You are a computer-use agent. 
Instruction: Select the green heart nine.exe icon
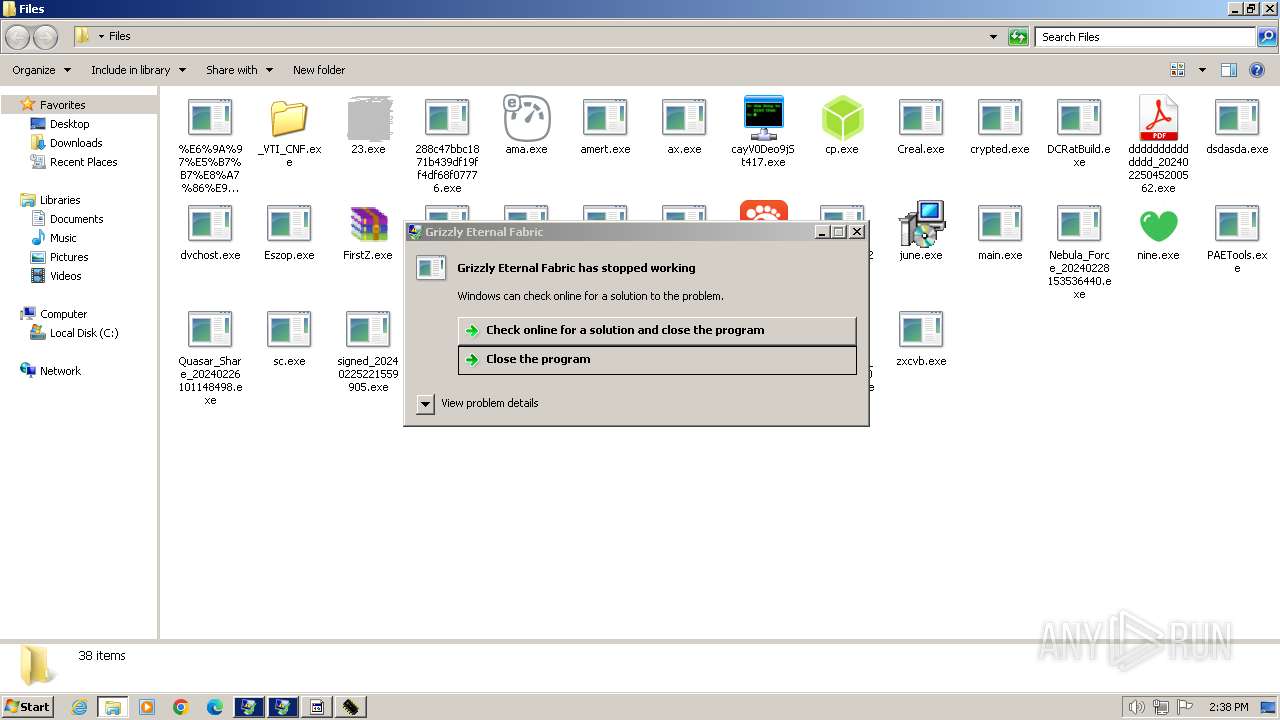point(1158,225)
